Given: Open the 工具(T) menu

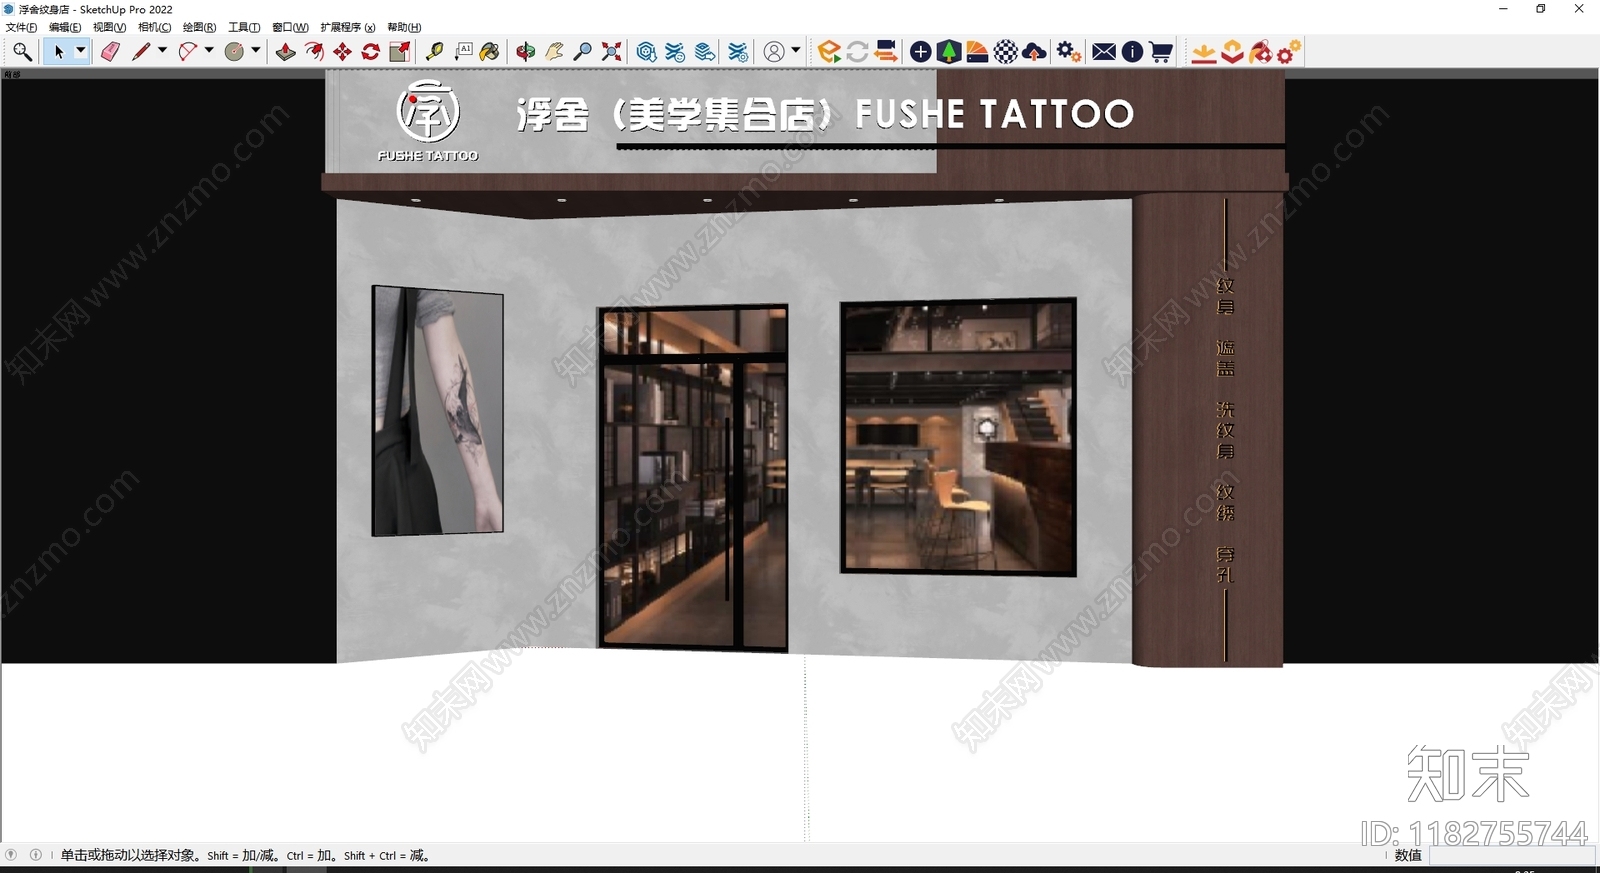Looking at the screenshot, I should tap(244, 27).
